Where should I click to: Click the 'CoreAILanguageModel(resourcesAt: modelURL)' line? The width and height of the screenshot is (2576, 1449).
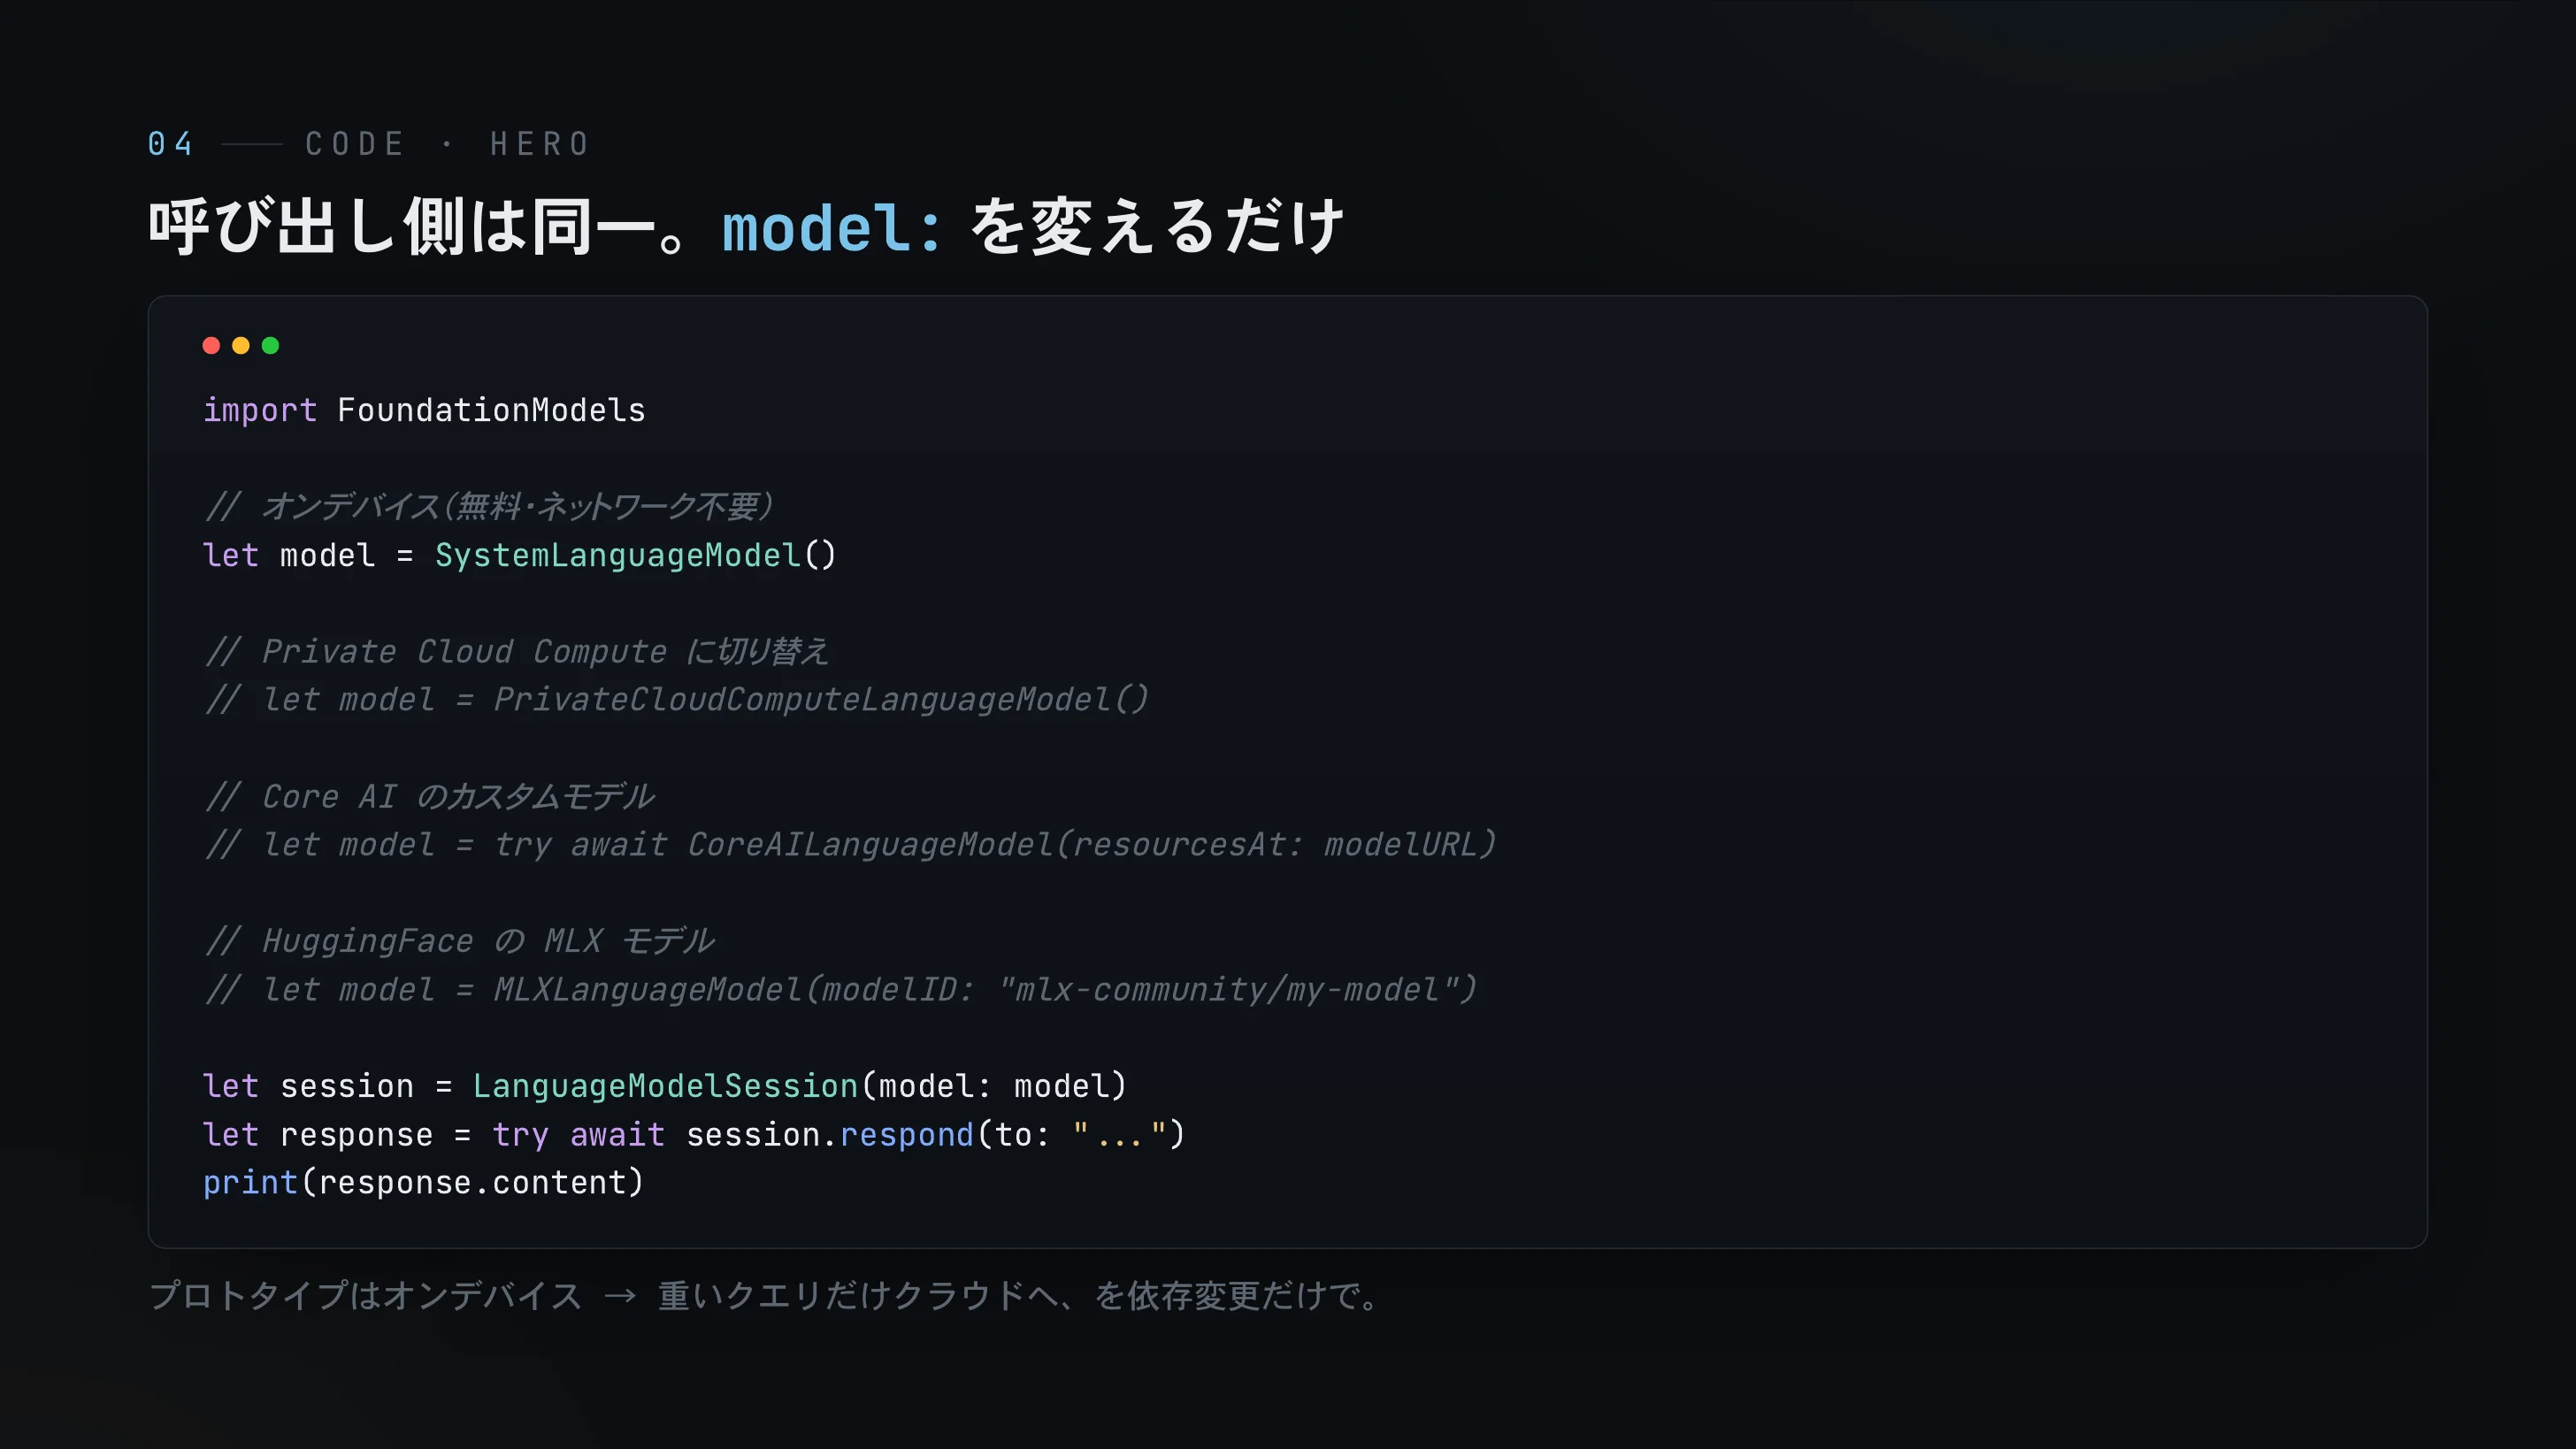pos(850,845)
